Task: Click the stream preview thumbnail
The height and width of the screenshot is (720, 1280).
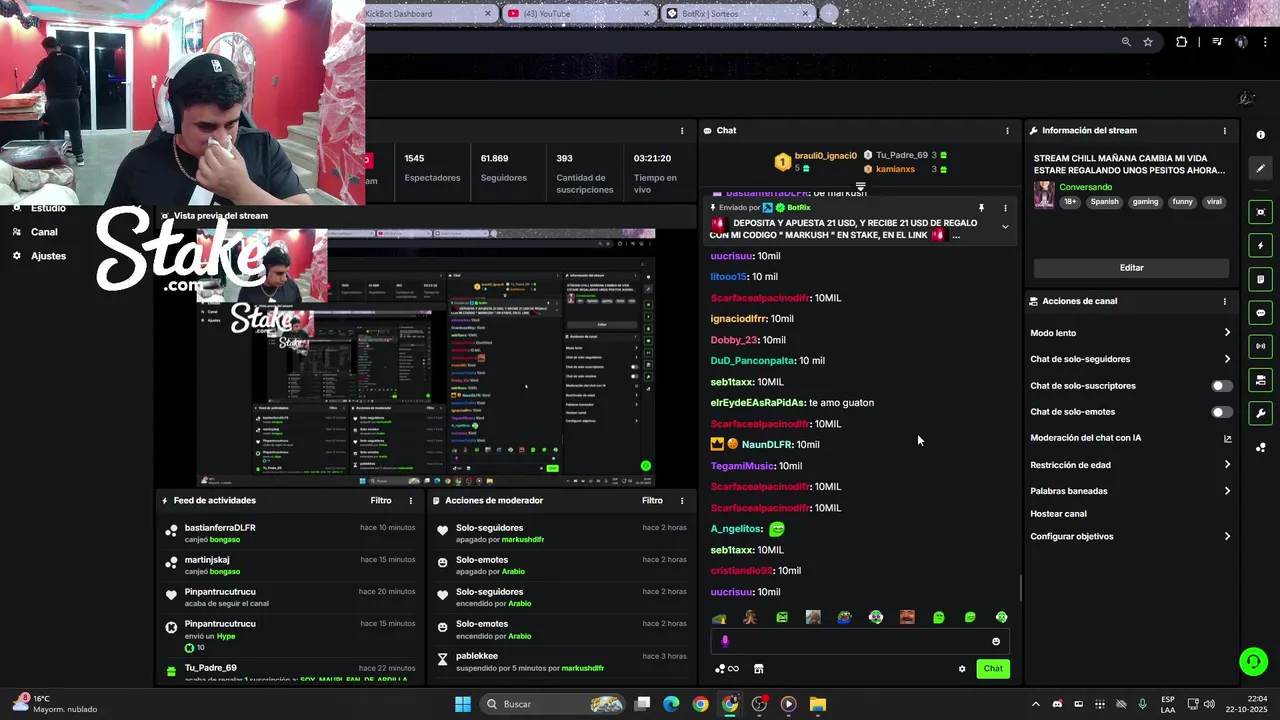Action: [425, 358]
